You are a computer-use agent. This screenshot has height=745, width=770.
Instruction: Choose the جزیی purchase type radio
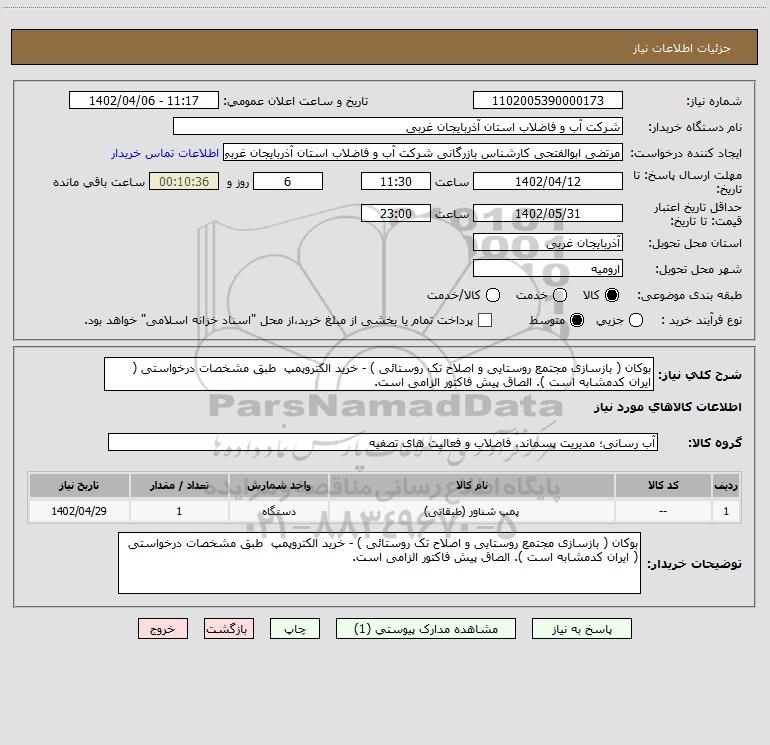[636, 321]
